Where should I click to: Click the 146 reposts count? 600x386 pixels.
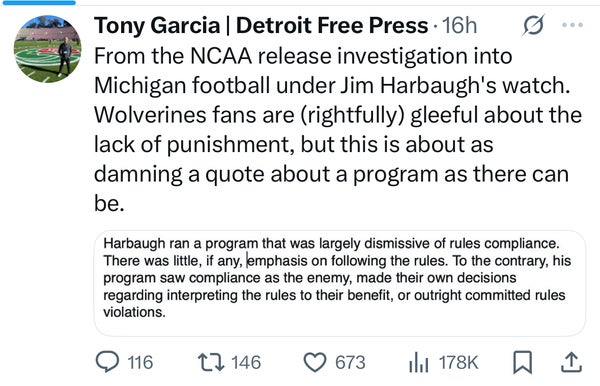(x=246, y=362)
